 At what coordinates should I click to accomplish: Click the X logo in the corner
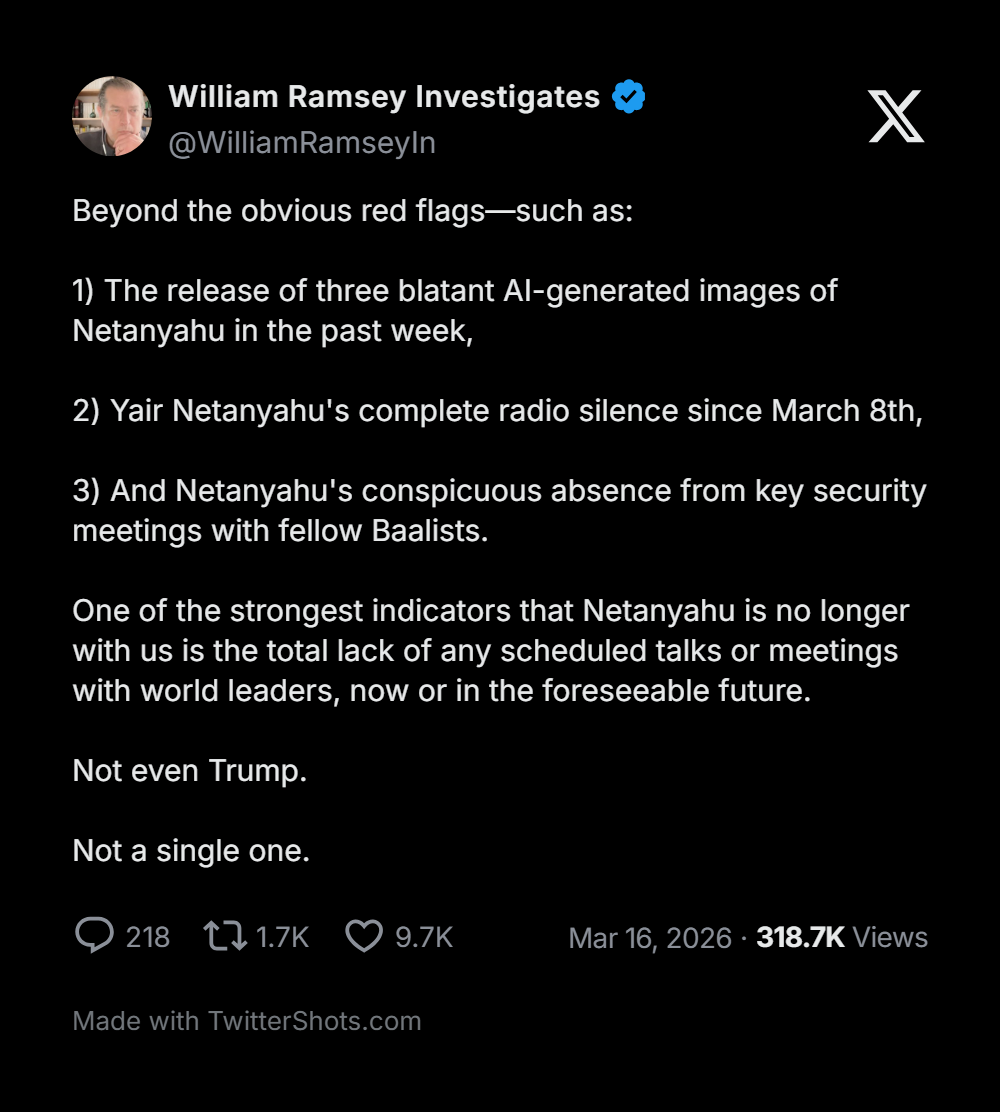pyautogui.click(x=895, y=116)
